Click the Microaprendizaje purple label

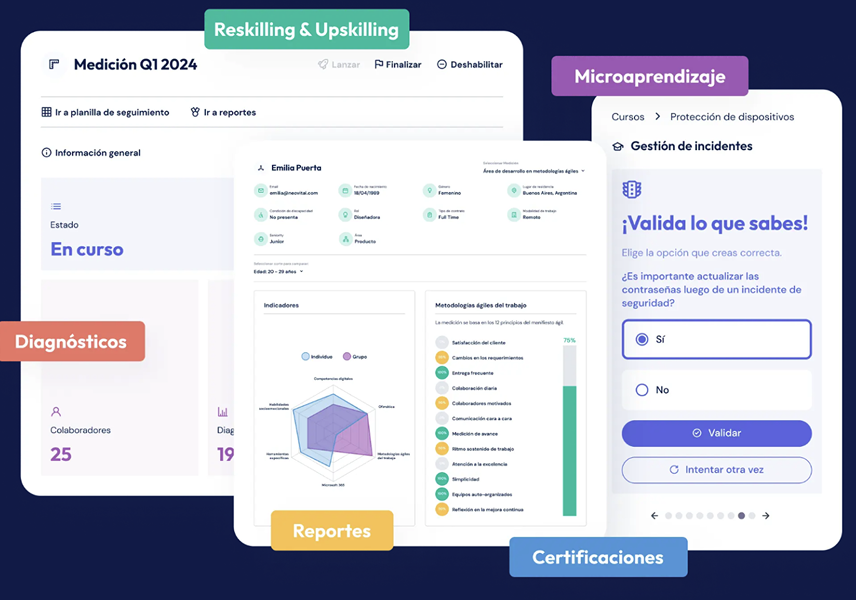(x=650, y=76)
